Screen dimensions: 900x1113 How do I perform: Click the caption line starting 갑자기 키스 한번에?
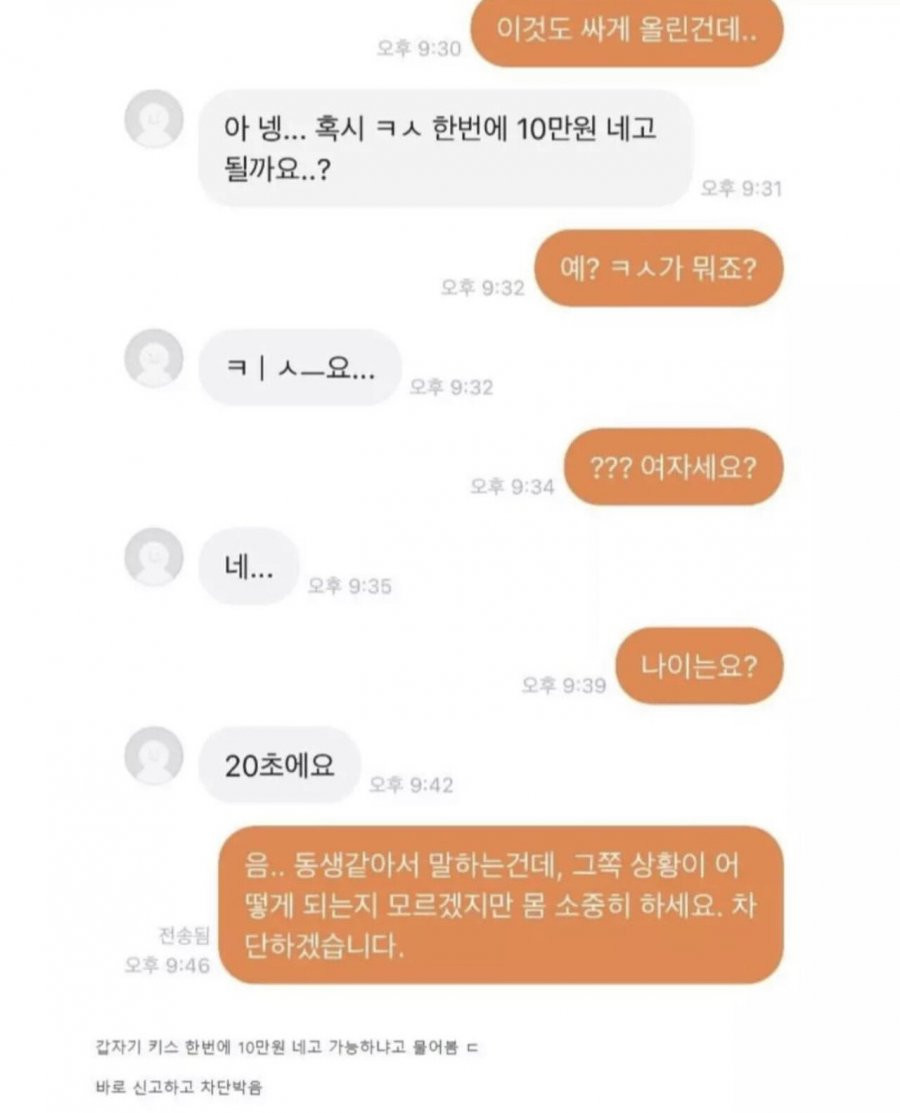coord(287,1047)
